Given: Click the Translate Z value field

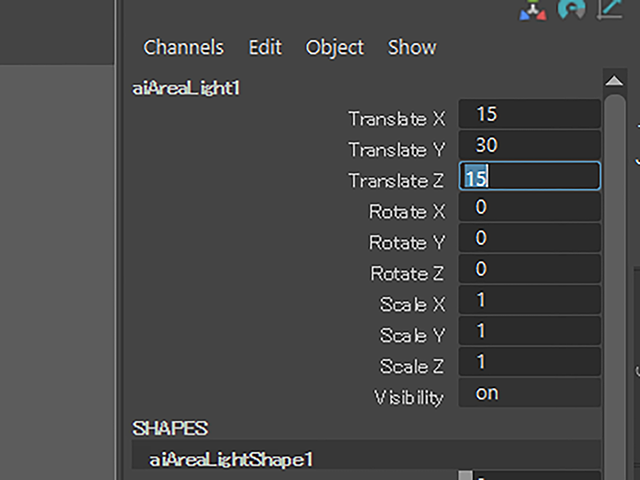Looking at the screenshot, I should coord(529,176).
